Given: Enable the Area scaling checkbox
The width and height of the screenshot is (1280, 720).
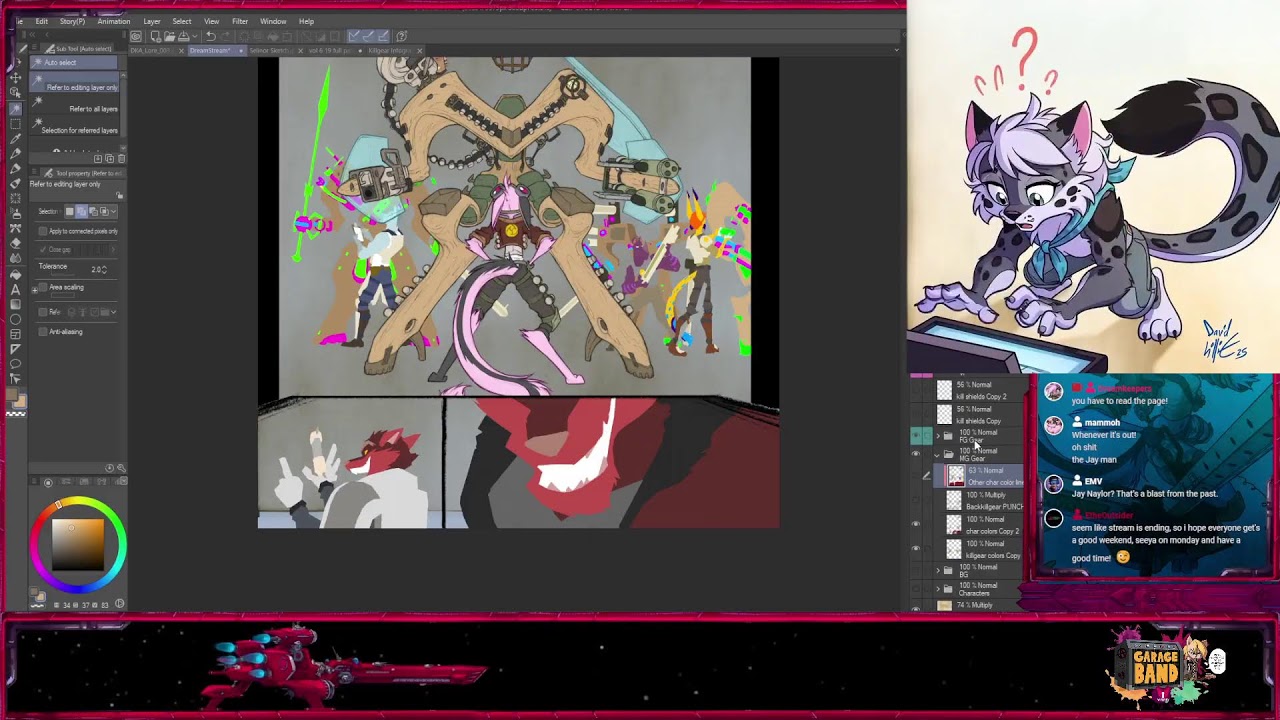Looking at the screenshot, I should [x=42, y=288].
